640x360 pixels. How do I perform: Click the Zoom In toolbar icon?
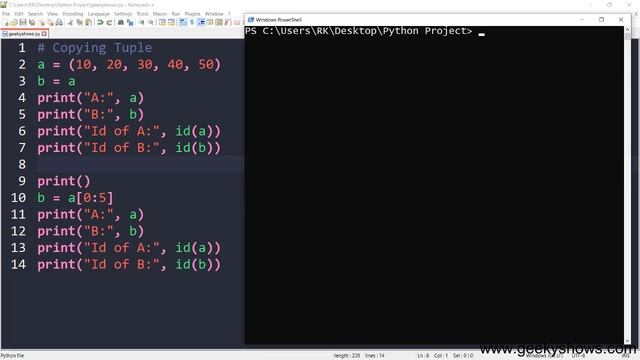tap(141, 22)
